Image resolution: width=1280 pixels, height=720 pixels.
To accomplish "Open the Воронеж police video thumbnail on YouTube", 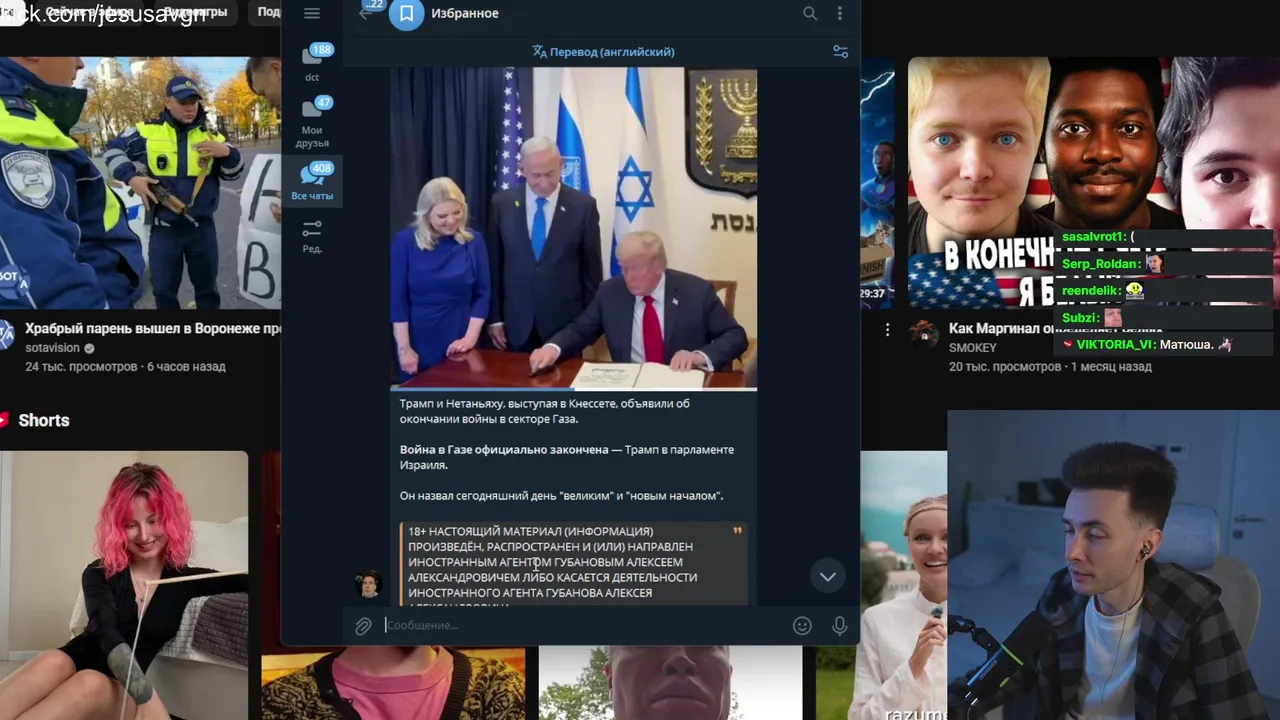I will tap(140, 183).
